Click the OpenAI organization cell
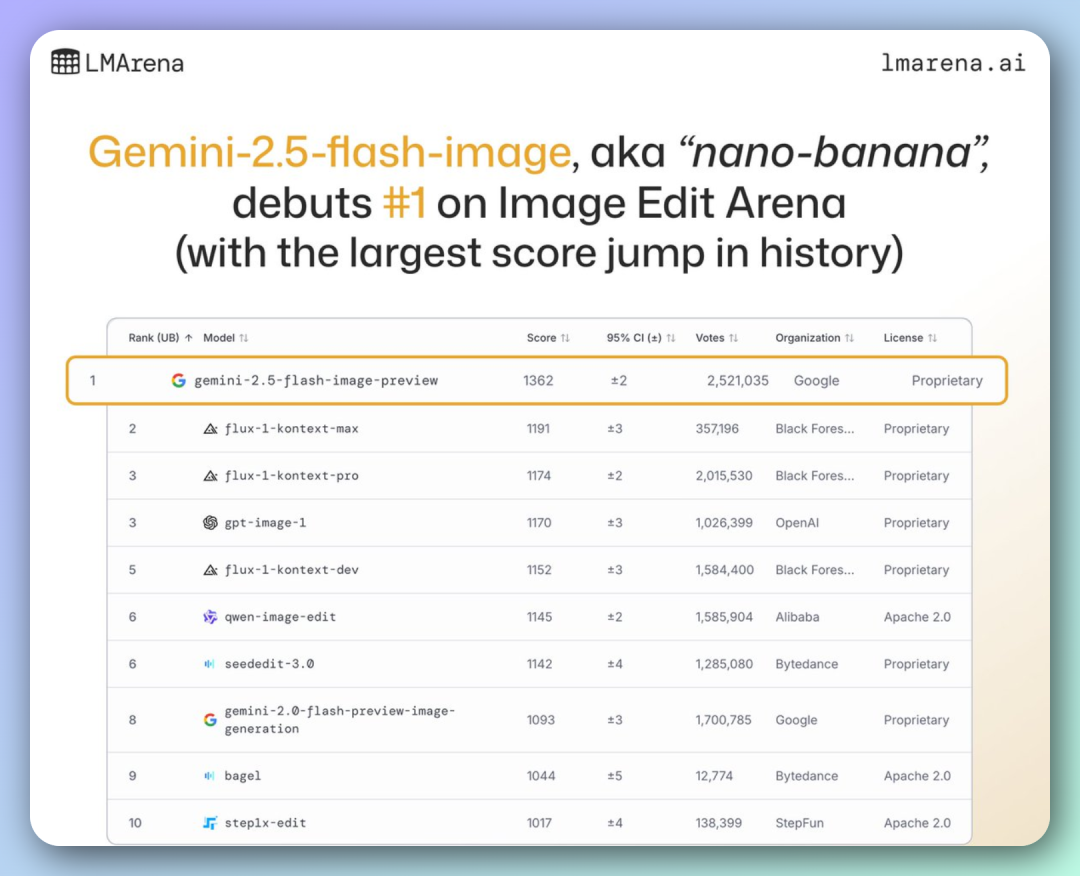The height and width of the screenshot is (876, 1080). pyautogui.click(x=797, y=523)
